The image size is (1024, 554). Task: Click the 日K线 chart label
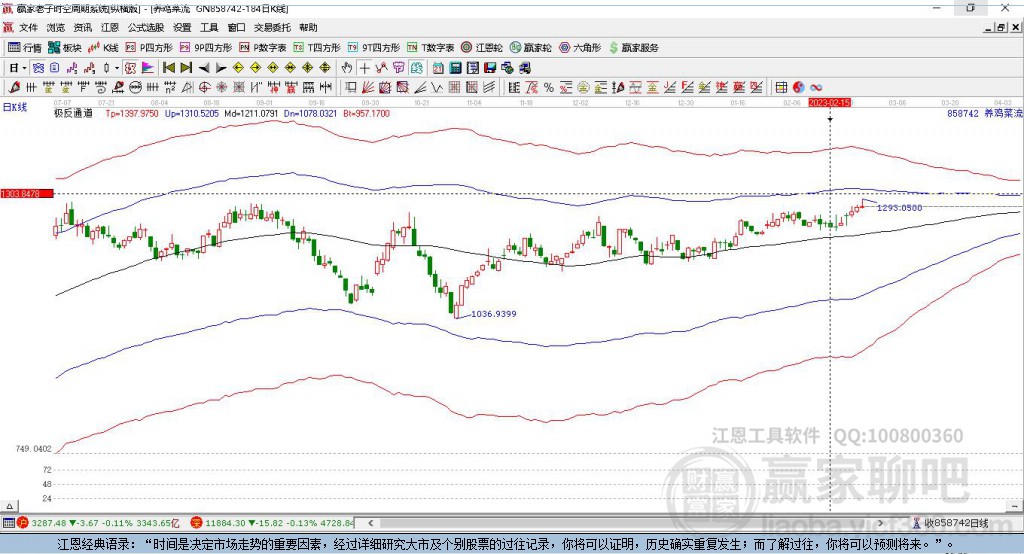pos(15,107)
